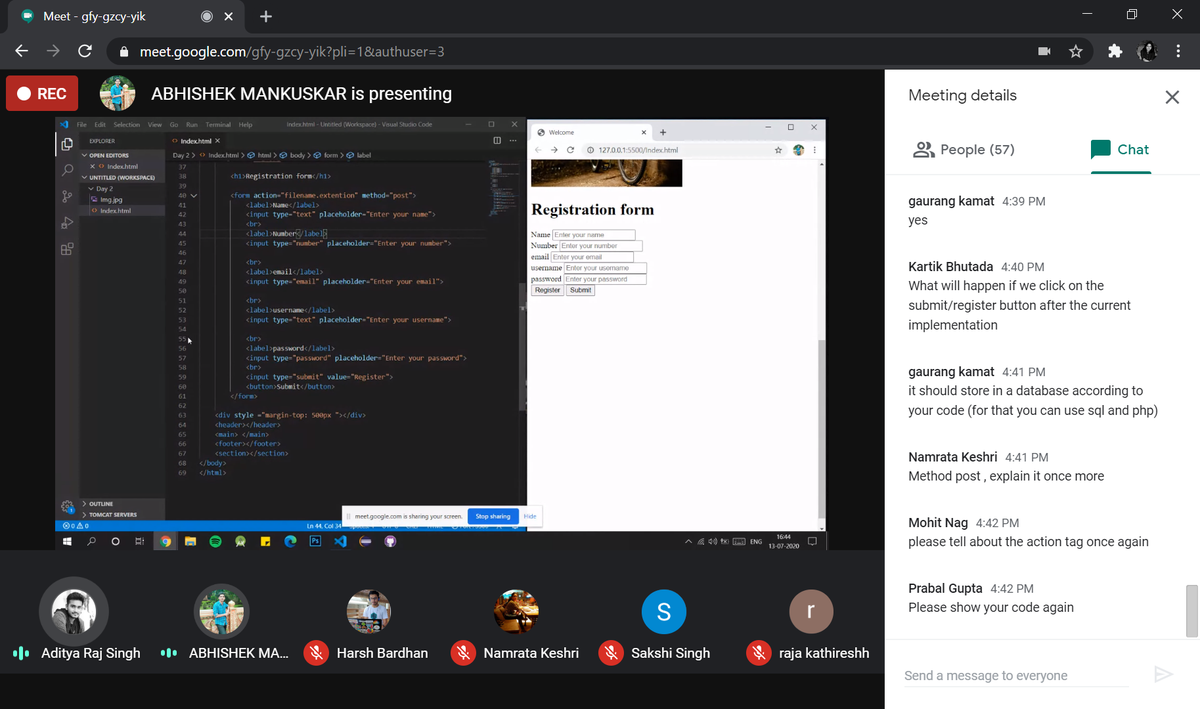Viewport: 1200px width, 709px height.
Task: Click Aditya Raj Singh's participant avatar
Action: 73,611
